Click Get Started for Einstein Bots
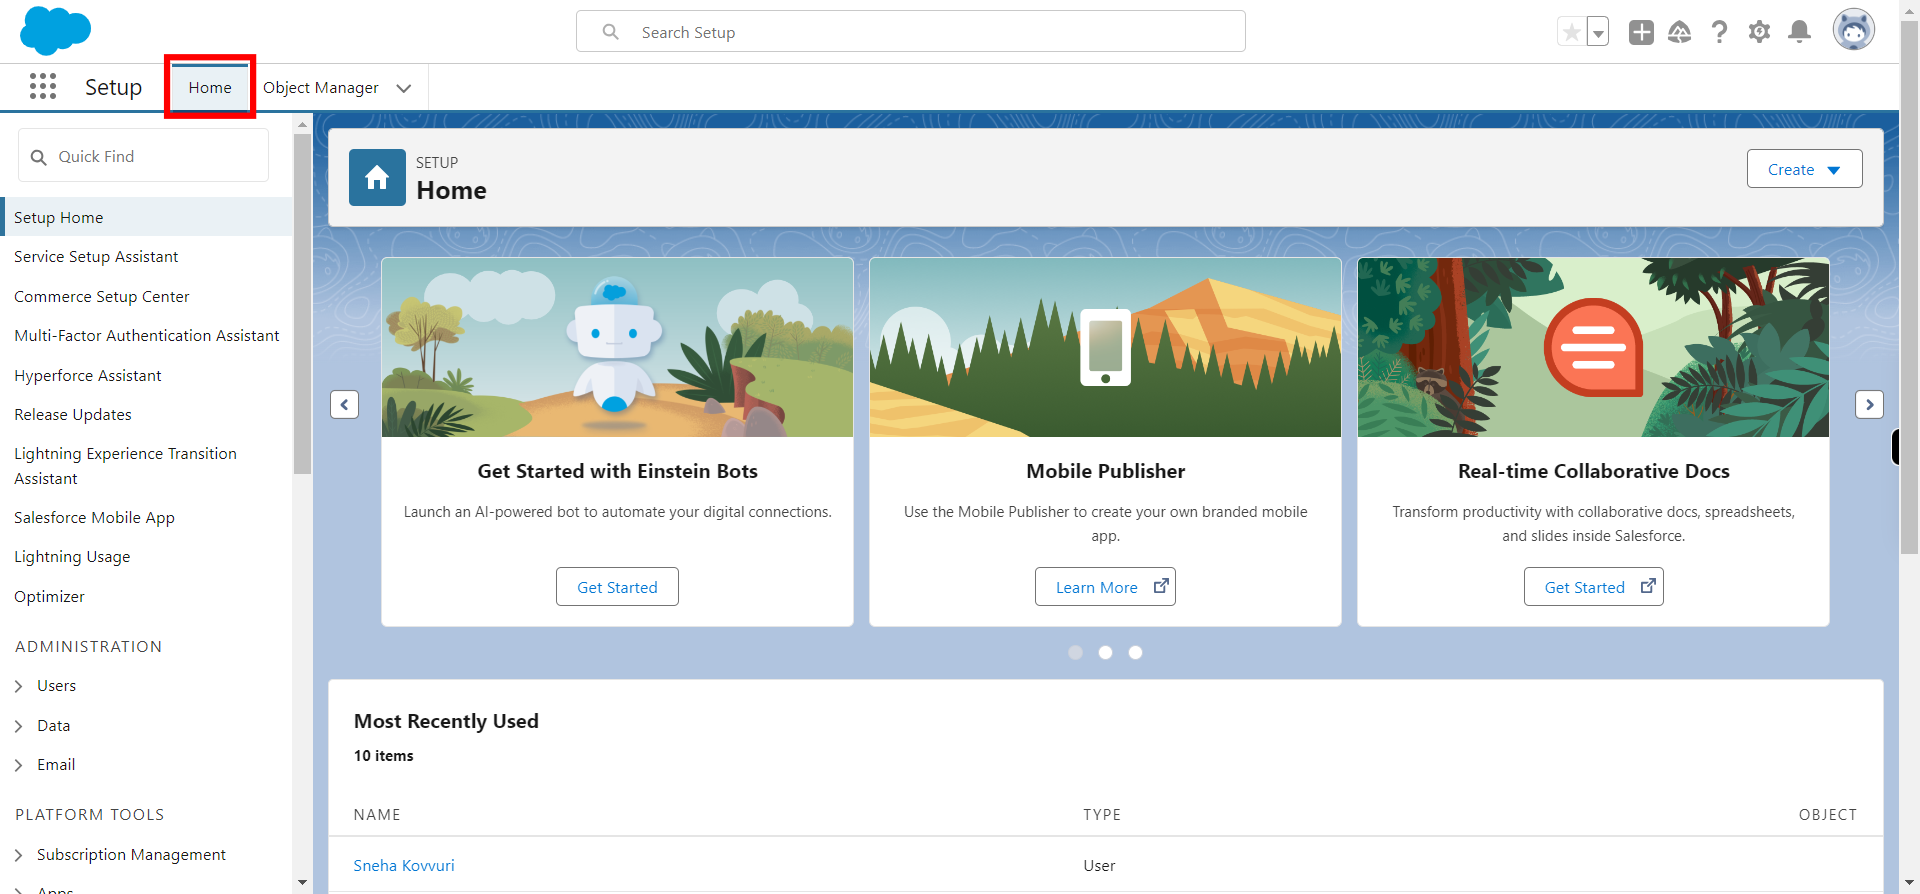 pyautogui.click(x=617, y=587)
